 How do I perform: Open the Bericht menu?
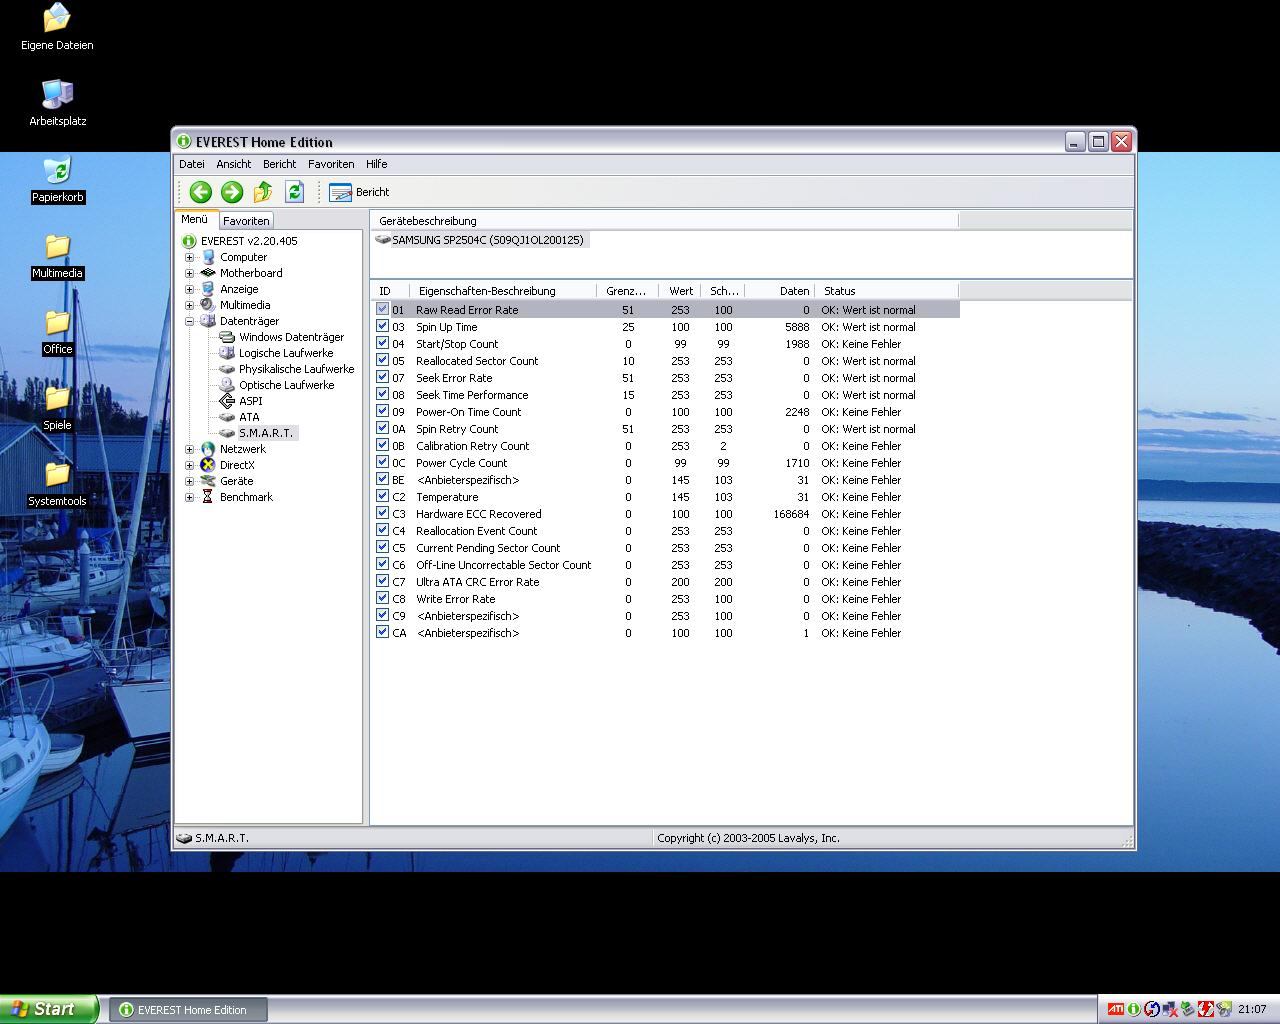(x=279, y=164)
